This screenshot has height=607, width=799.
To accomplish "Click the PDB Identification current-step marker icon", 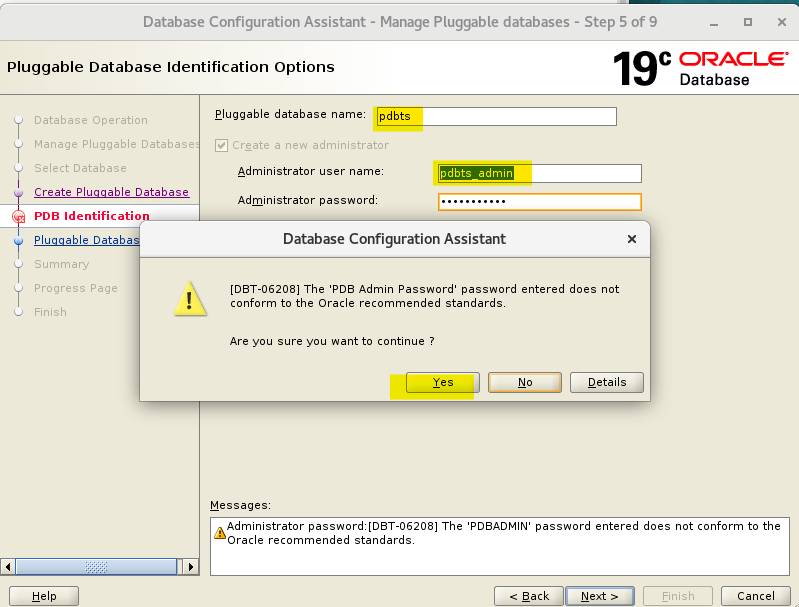I will pos(18,217).
